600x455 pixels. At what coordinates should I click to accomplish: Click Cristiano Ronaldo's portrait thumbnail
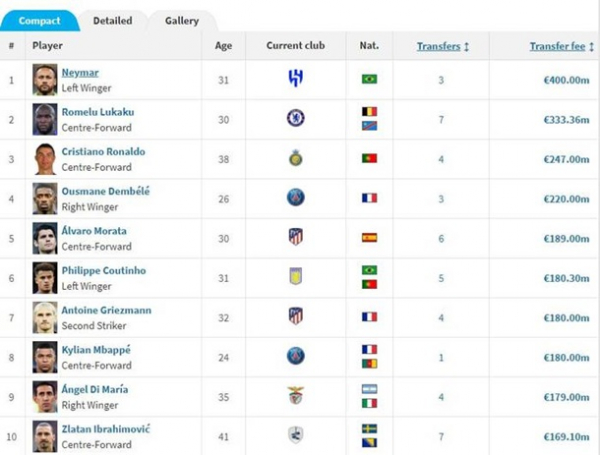point(44,158)
